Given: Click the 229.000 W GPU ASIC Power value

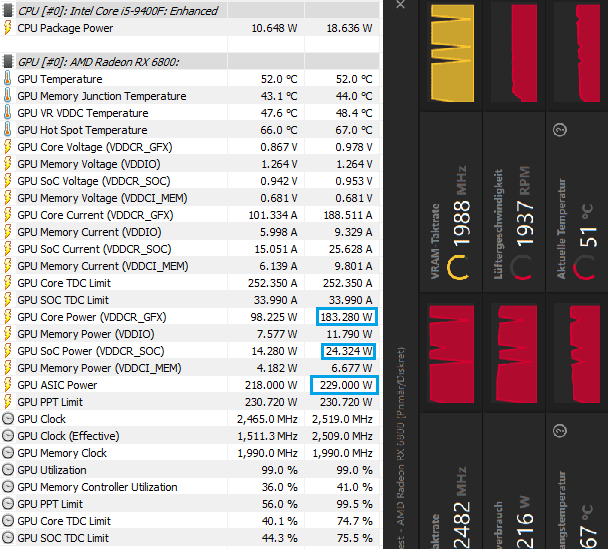Looking at the screenshot, I should 344,385.
